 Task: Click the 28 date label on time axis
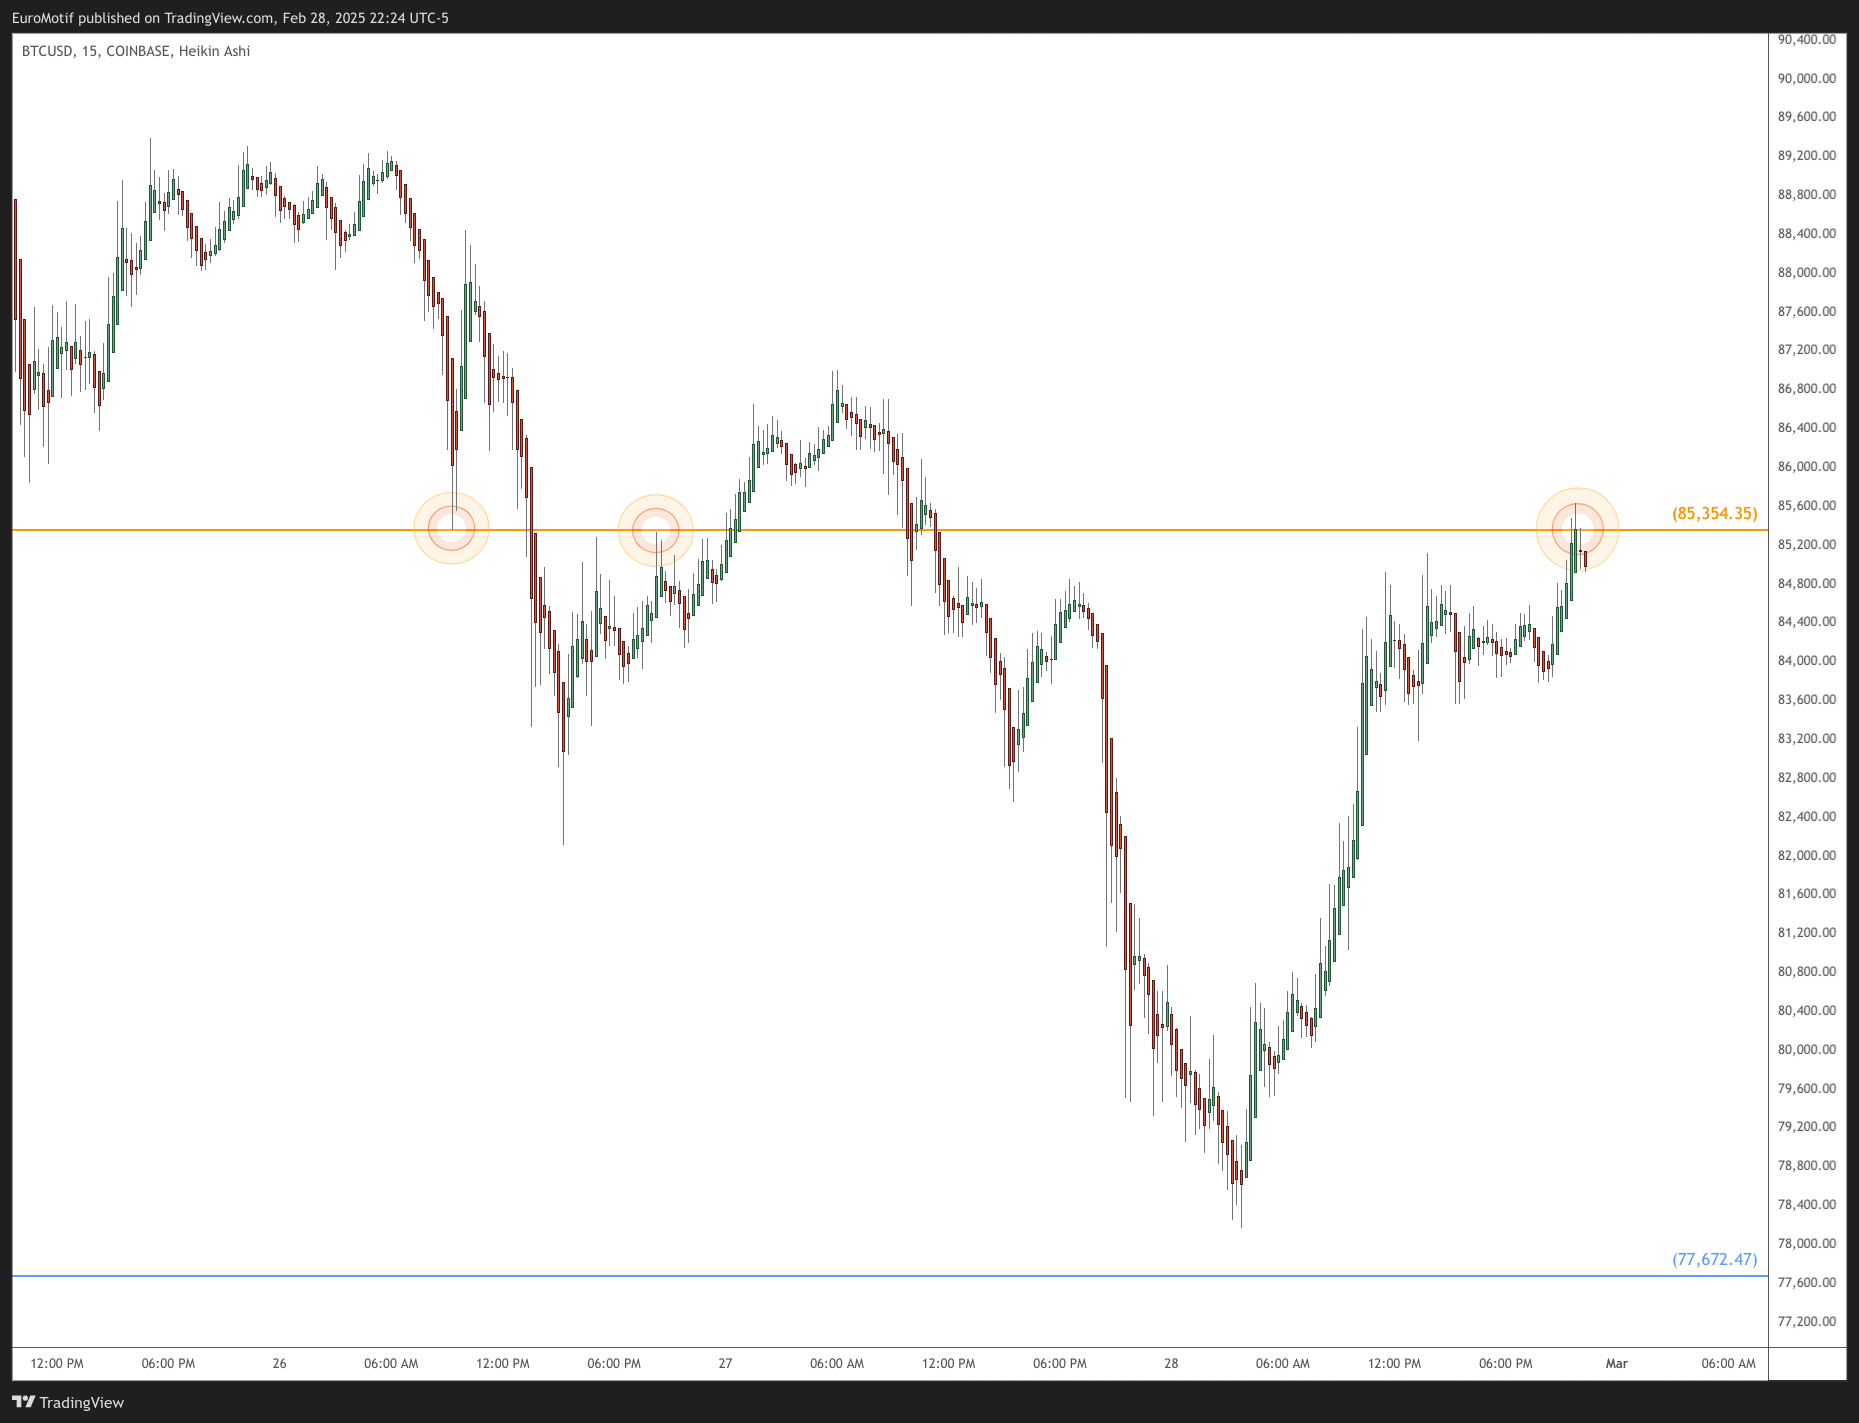tap(1171, 1363)
